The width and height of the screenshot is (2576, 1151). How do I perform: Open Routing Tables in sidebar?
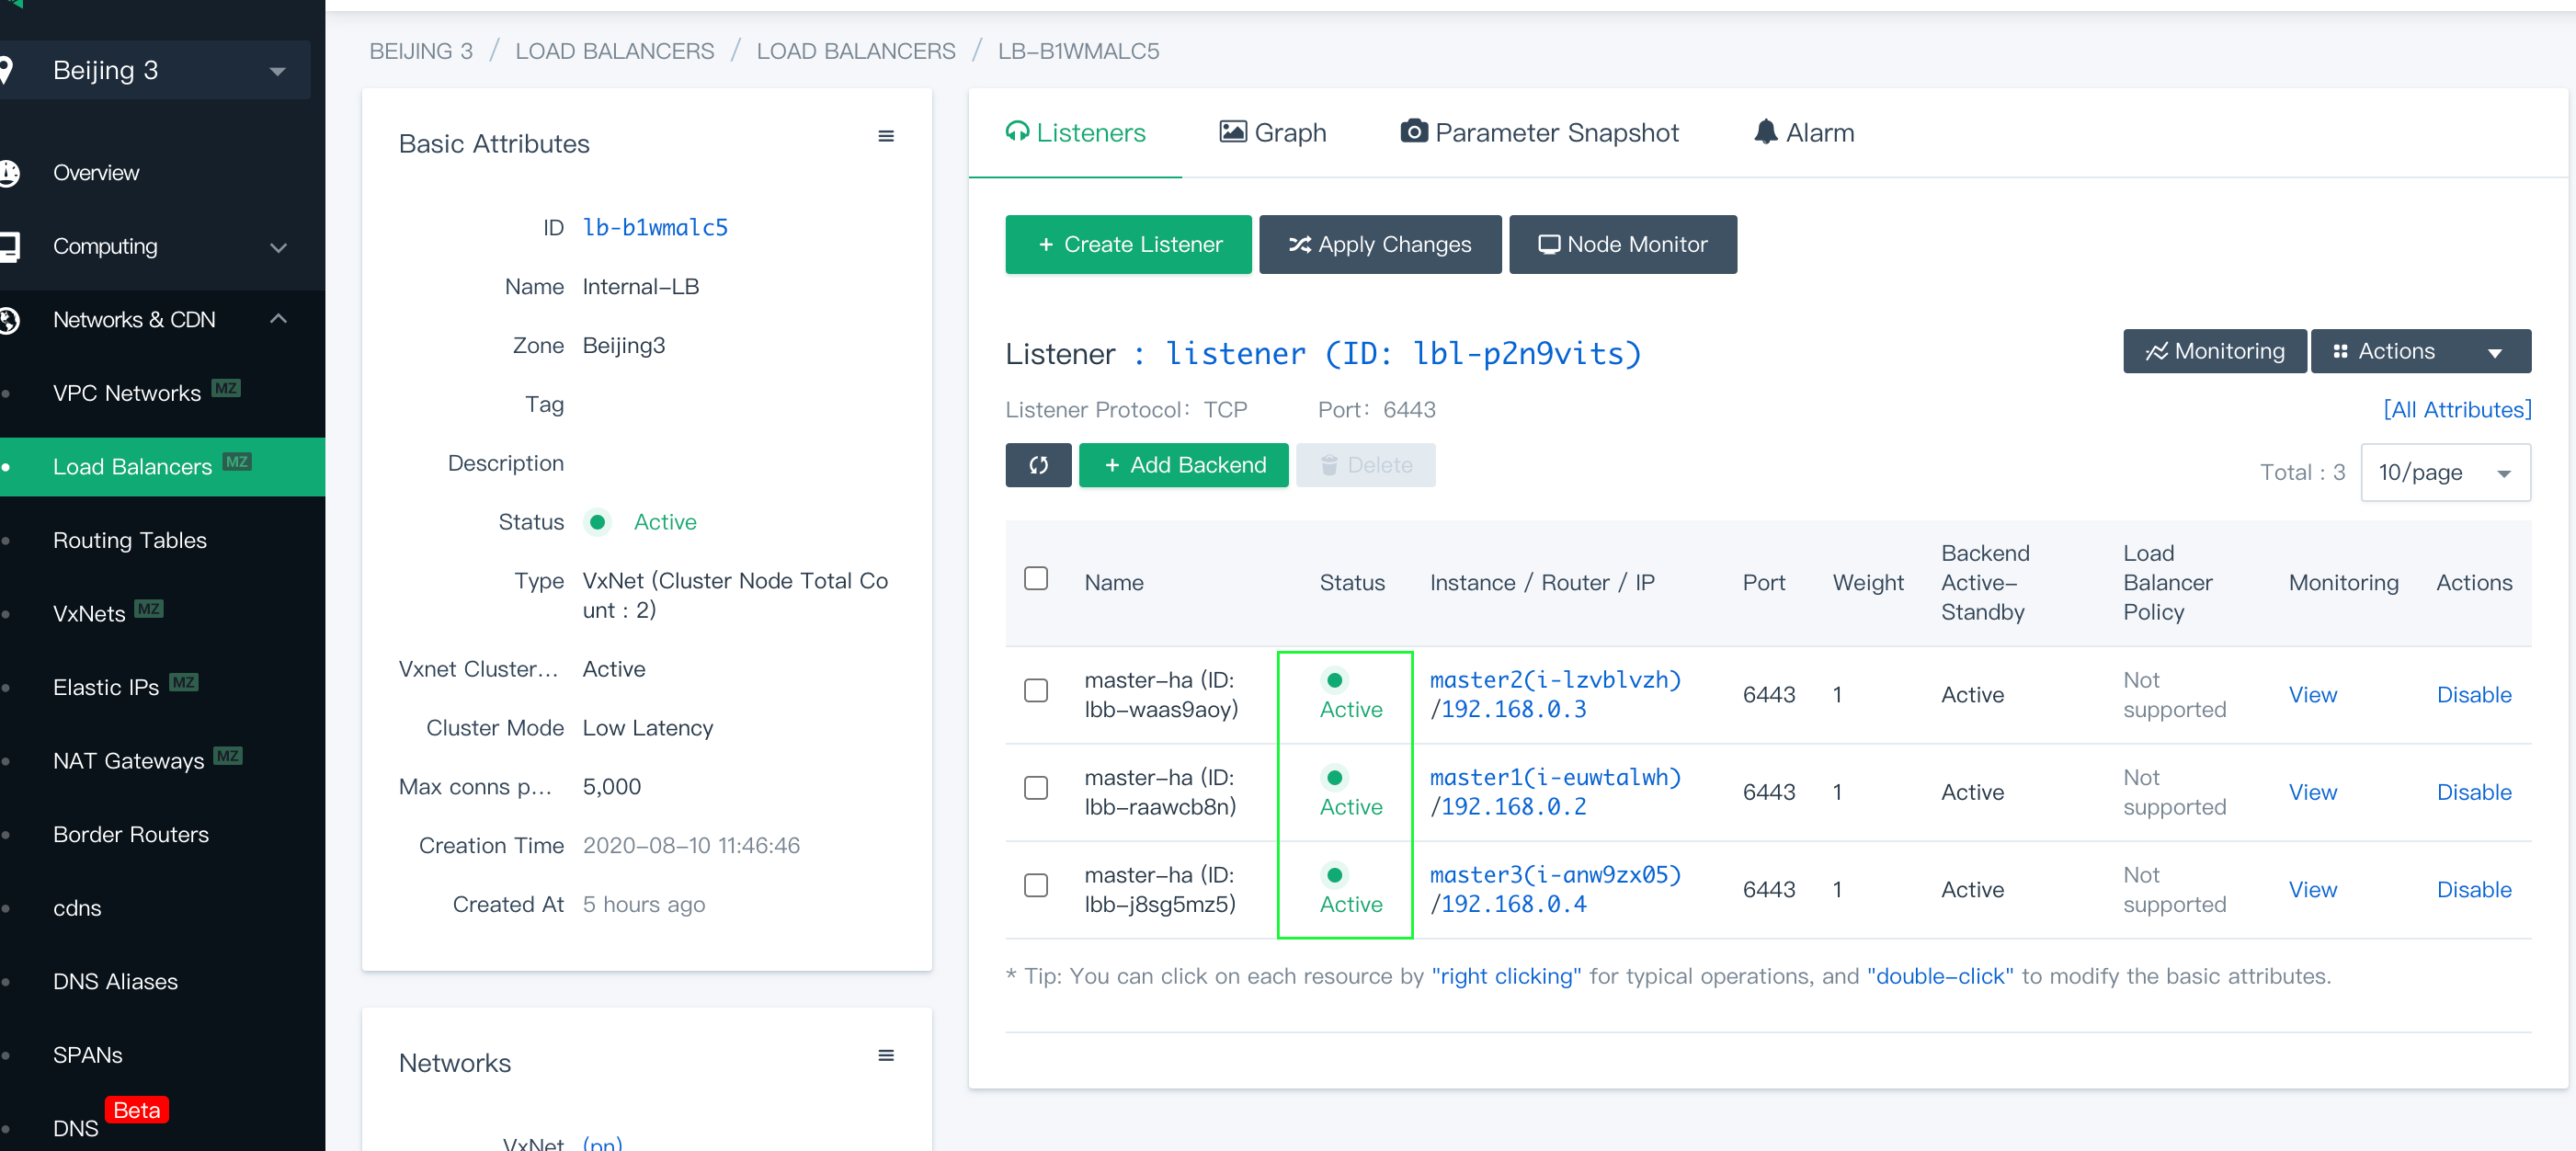[130, 540]
